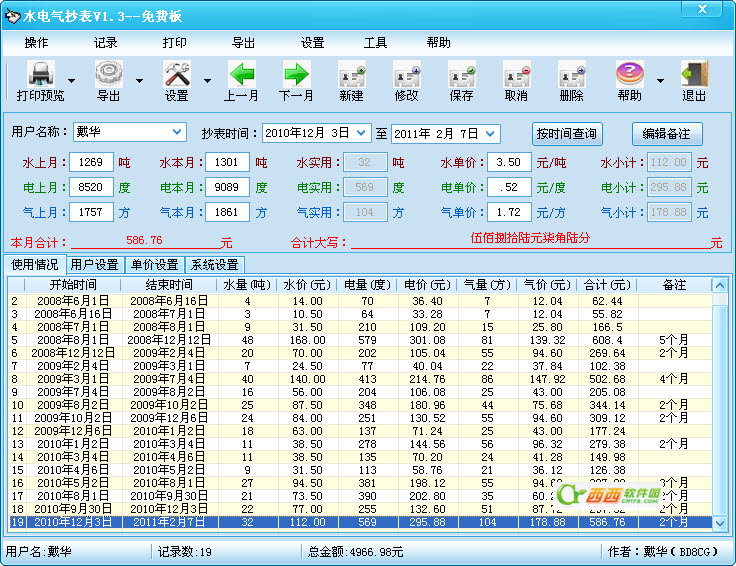The image size is (736, 566).
Task: Click the 修改 edit record icon
Action: tap(406, 74)
